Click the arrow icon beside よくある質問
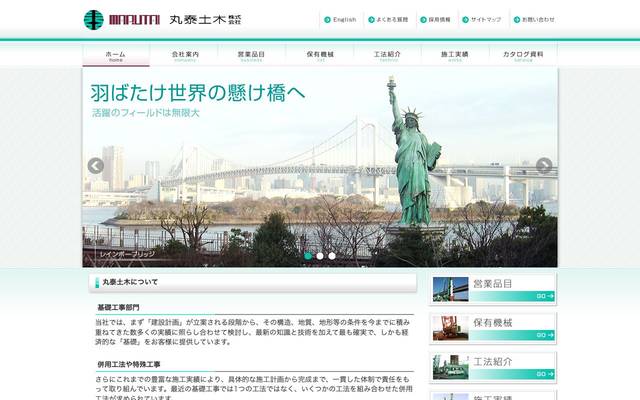 coord(371,20)
